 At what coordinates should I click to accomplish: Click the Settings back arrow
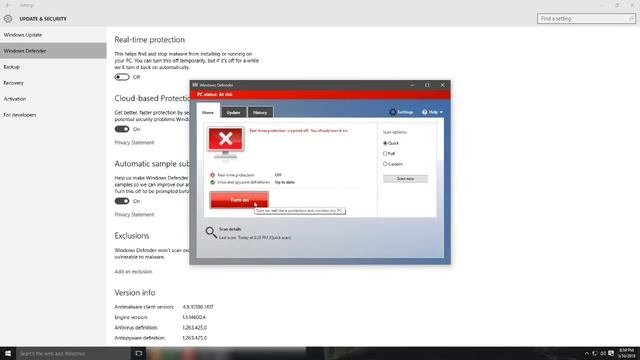point(8,5)
